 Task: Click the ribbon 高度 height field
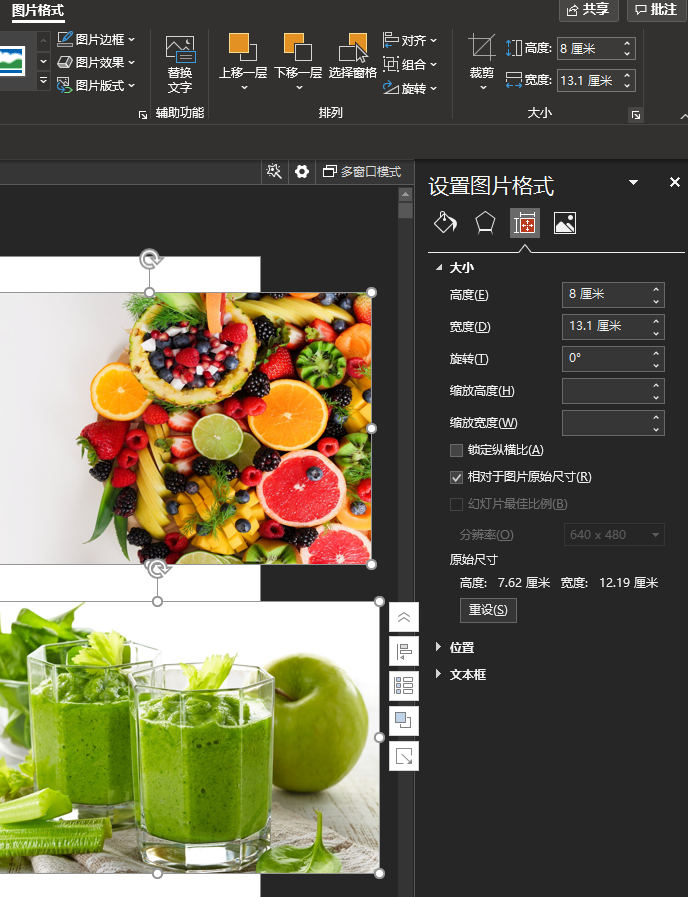[590, 49]
